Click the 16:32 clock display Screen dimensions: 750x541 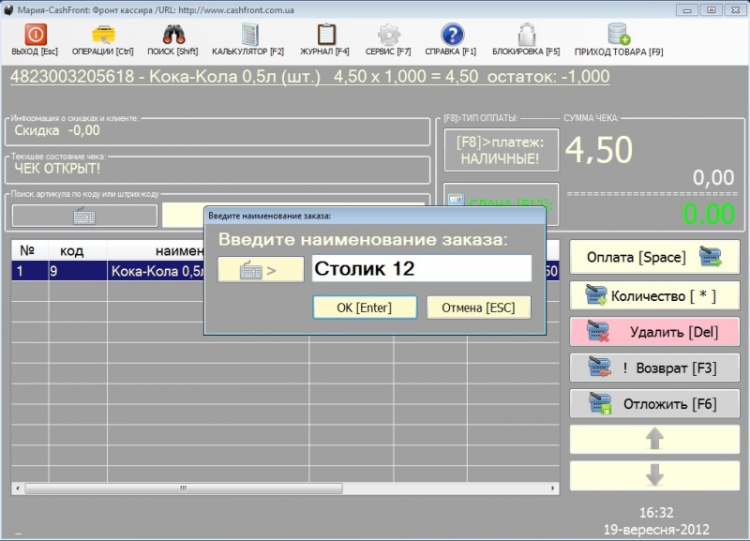[x=656, y=513]
